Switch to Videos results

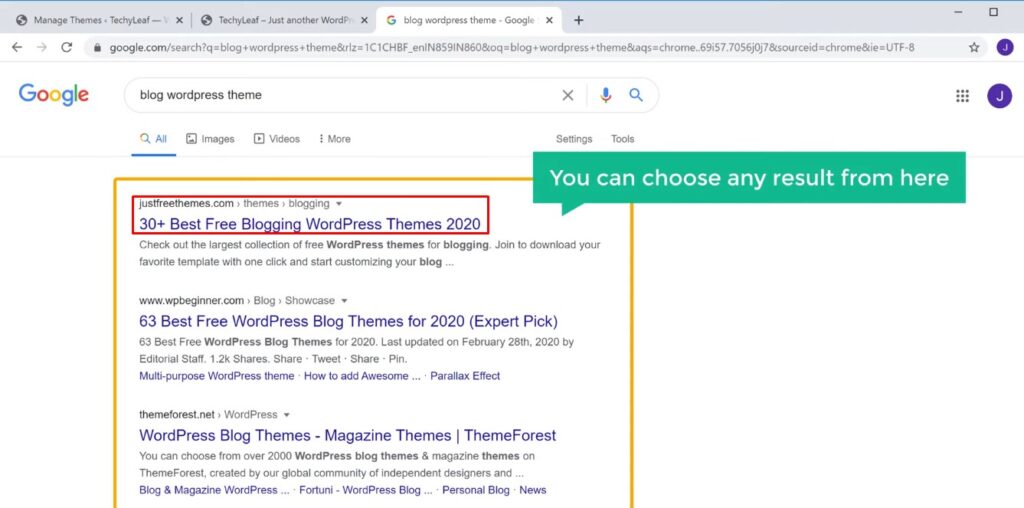[276, 139]
